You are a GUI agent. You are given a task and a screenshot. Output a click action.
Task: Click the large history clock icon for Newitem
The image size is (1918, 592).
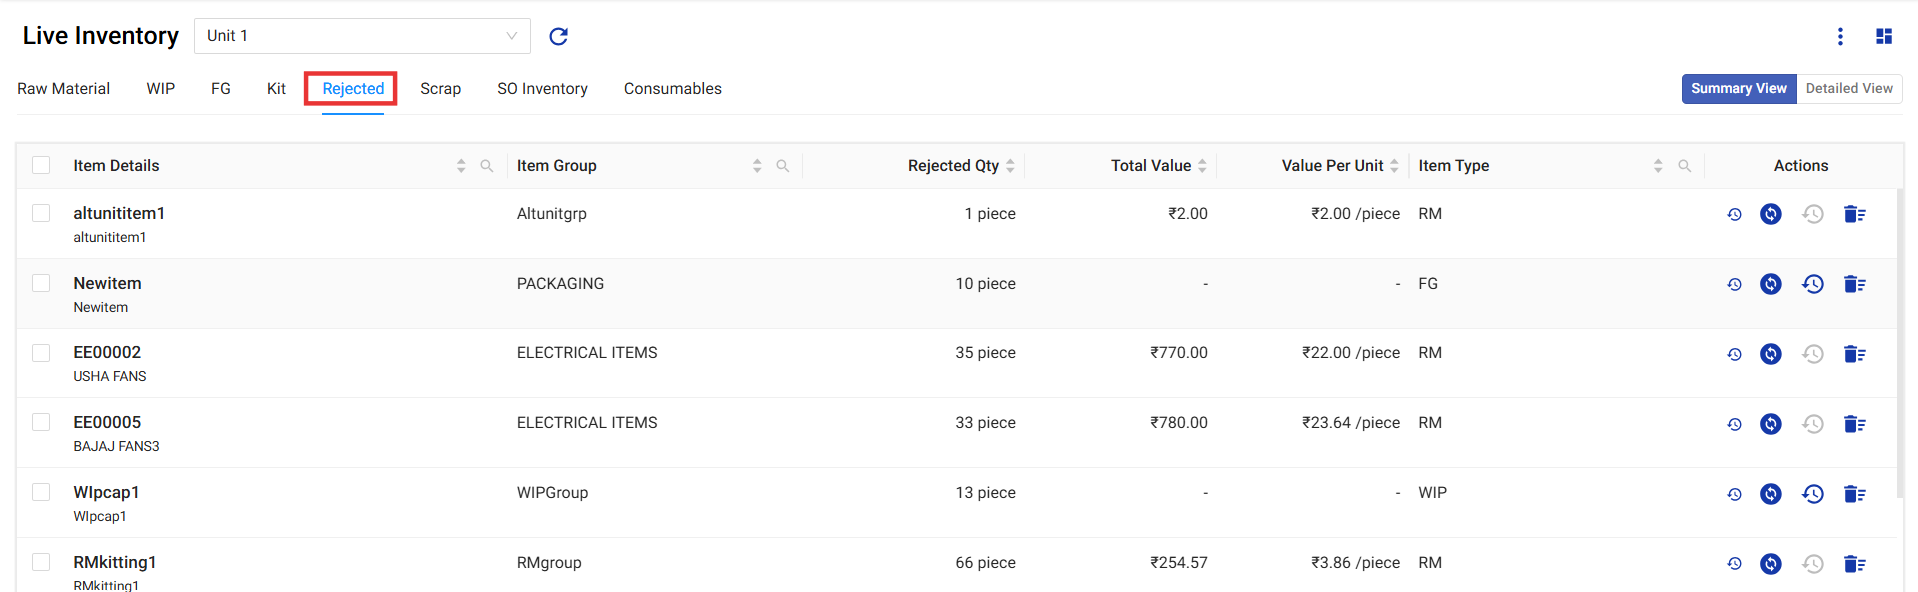[x=1812, y=284]
